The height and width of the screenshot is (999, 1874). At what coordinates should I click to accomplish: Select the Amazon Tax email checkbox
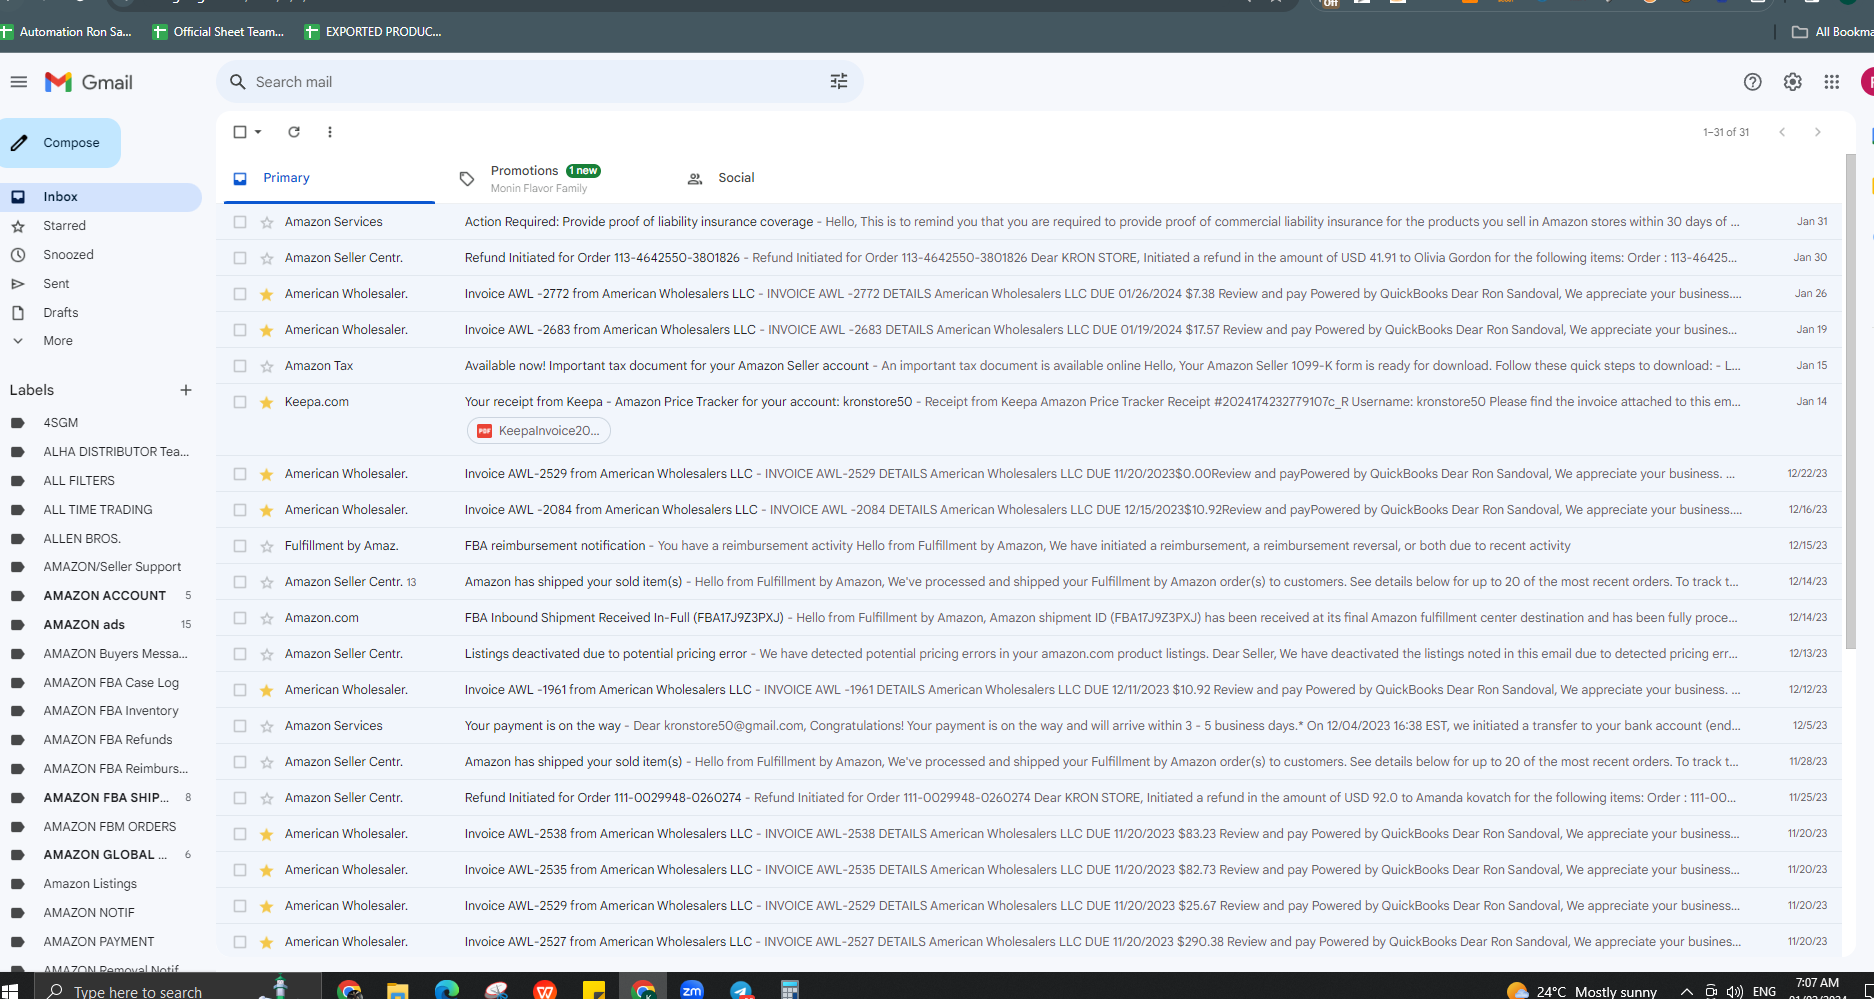[240, 366]
